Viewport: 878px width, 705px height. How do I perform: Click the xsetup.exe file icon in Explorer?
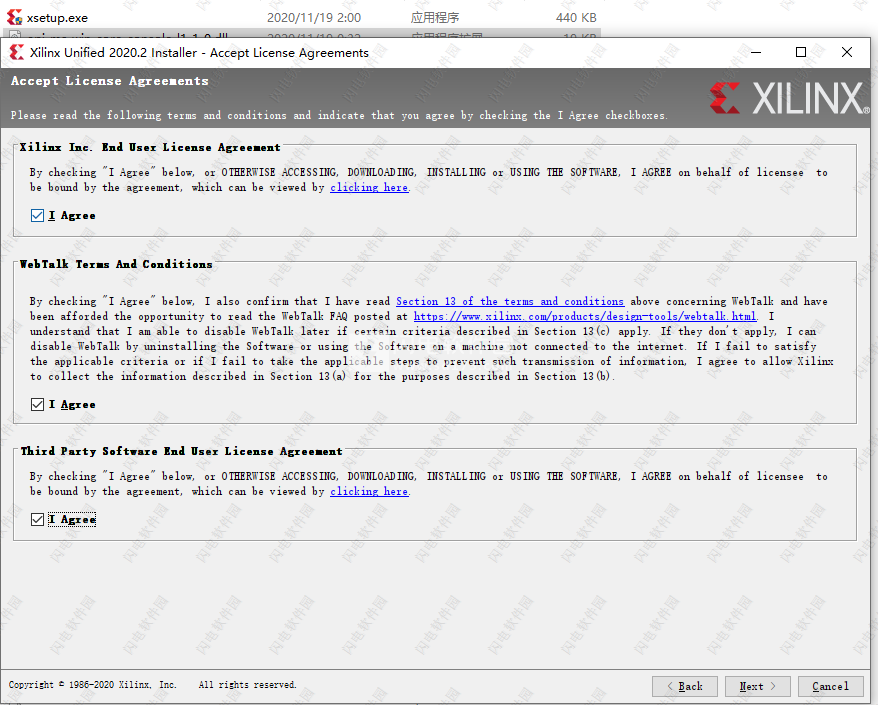point(15,17)
